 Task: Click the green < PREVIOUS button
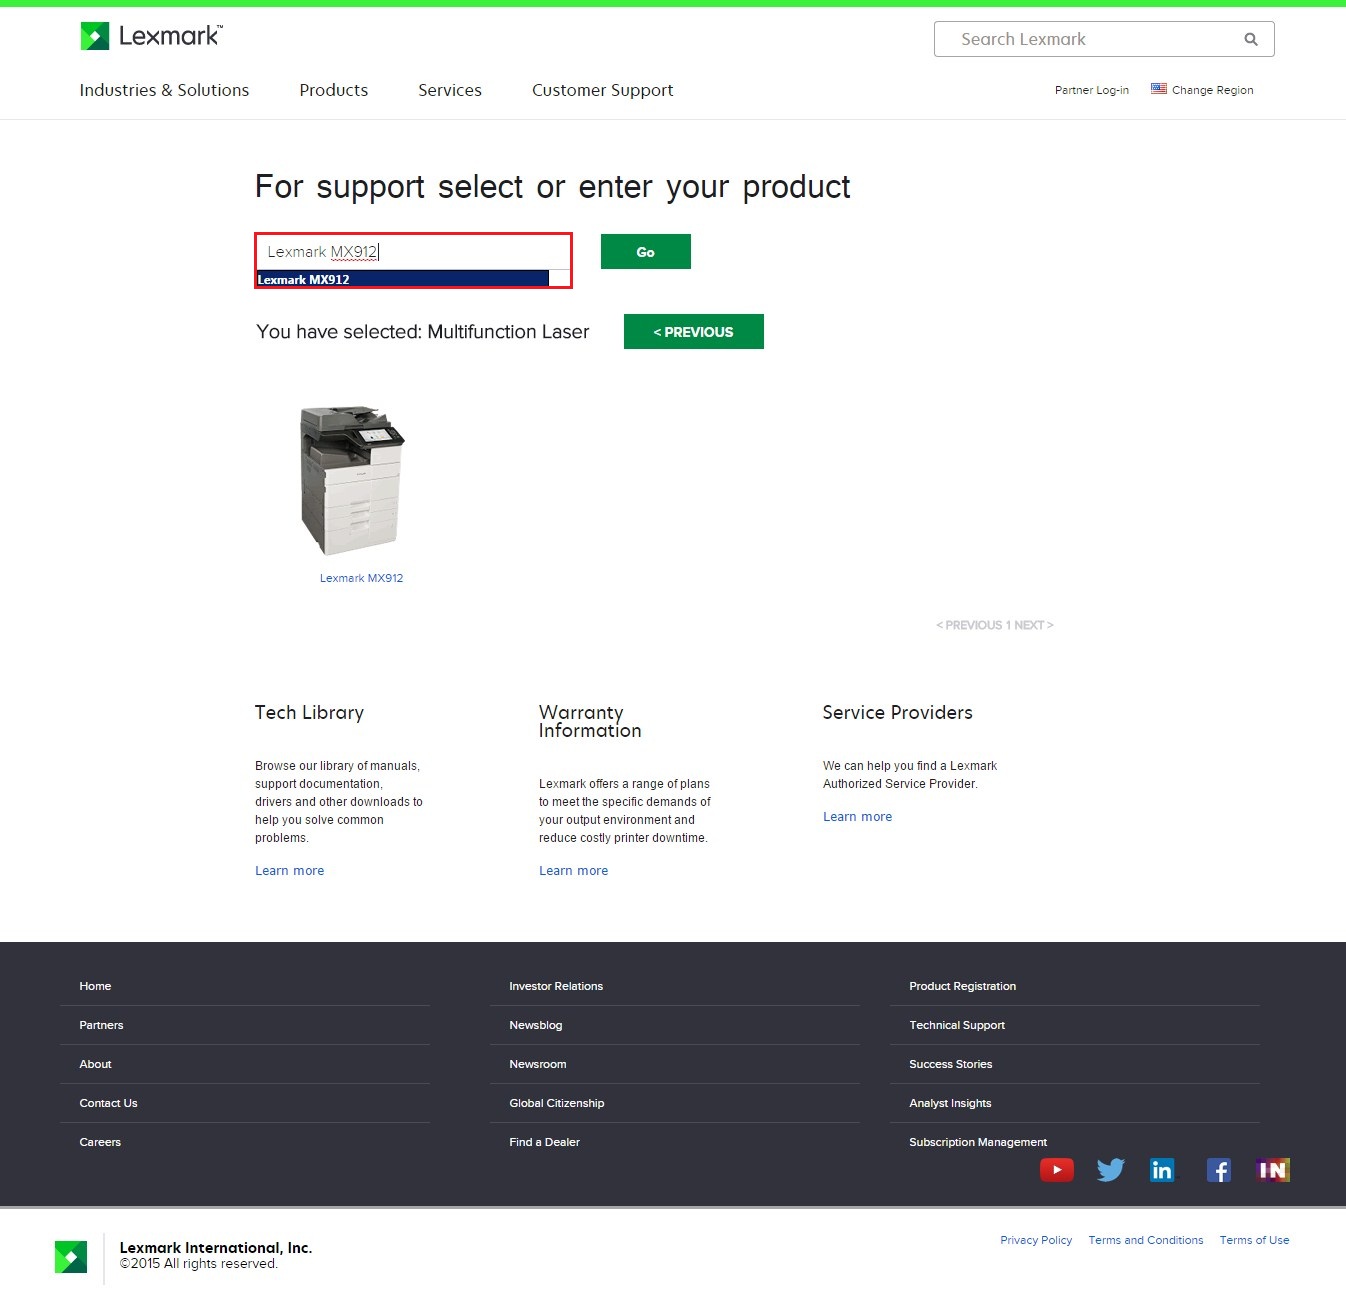click(x=694, y=332)
